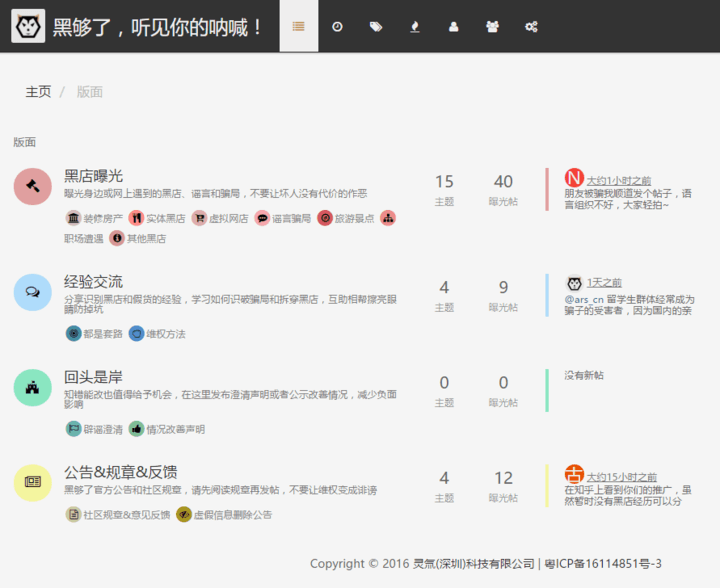Screen dimensions: 720x588
Task: Click the yellow newspaper icon for 公告&规章&反馈
Action: tap(33, 482)
